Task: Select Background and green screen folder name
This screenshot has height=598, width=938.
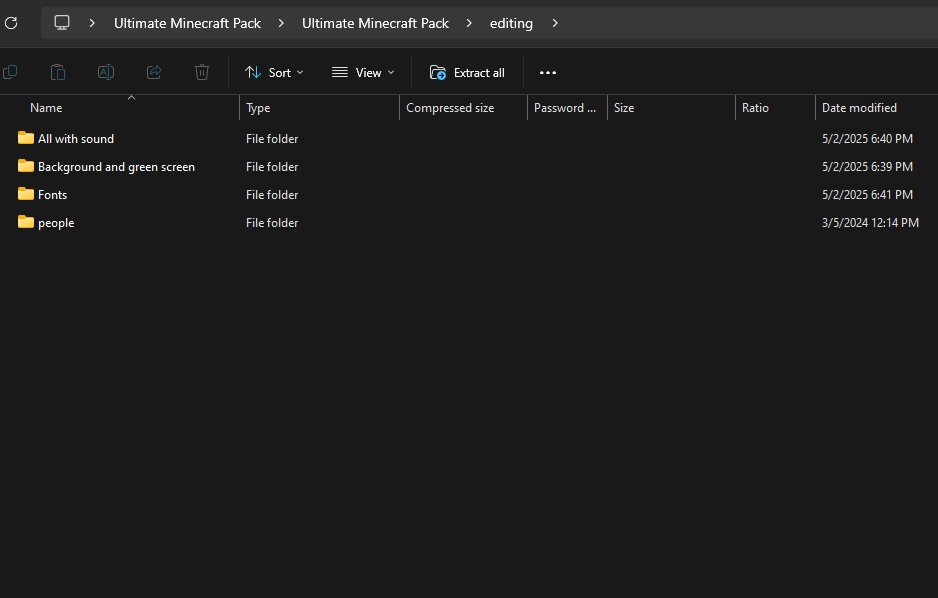Action: (116, 167)
